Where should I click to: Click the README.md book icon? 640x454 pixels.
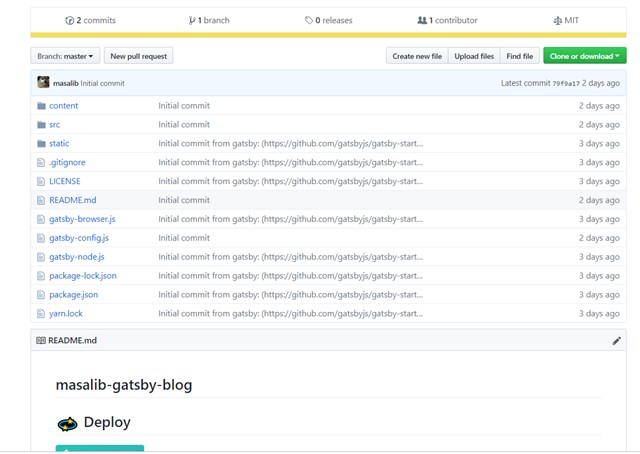tap(41, 340)
